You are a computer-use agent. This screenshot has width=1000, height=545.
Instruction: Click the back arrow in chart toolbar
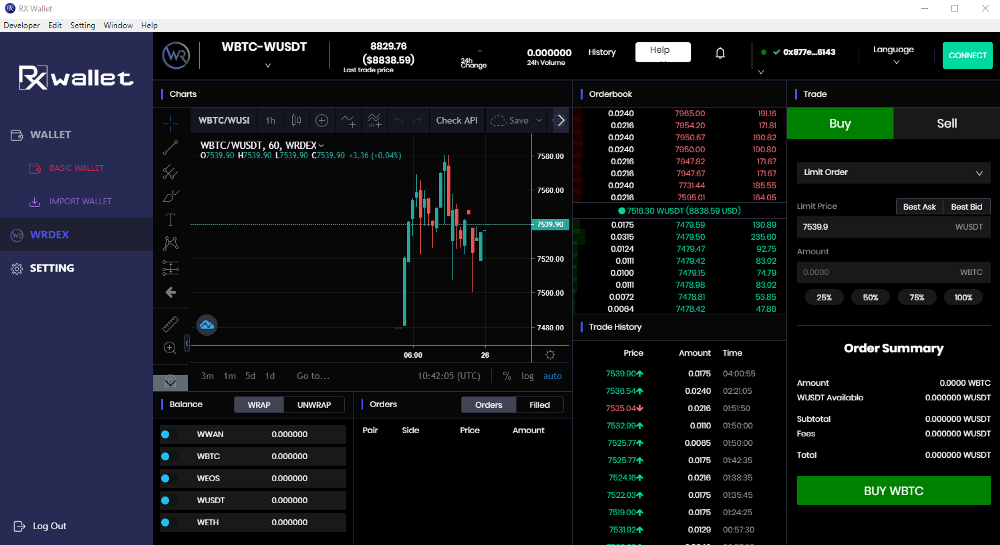(x=170, y=293)
